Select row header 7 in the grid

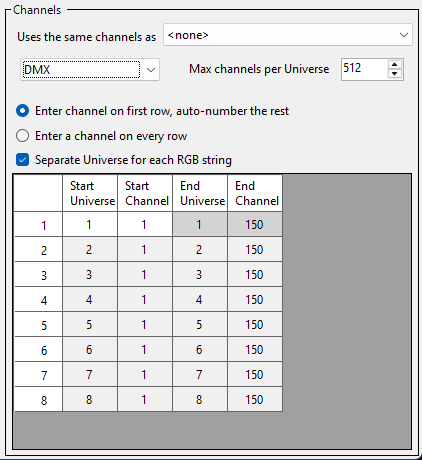38,375
